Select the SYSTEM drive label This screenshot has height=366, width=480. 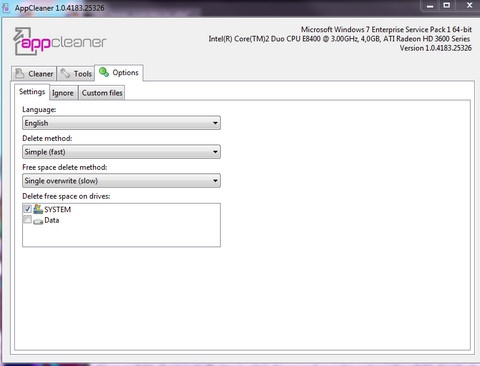tap(58, 210)
